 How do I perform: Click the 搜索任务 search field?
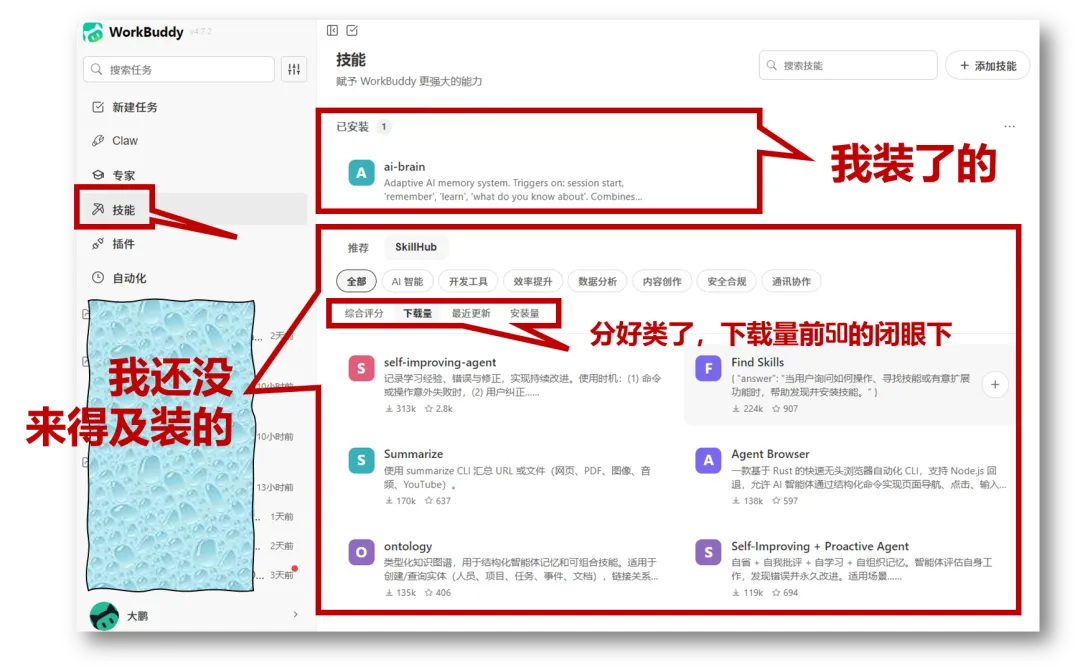point(179,70)
